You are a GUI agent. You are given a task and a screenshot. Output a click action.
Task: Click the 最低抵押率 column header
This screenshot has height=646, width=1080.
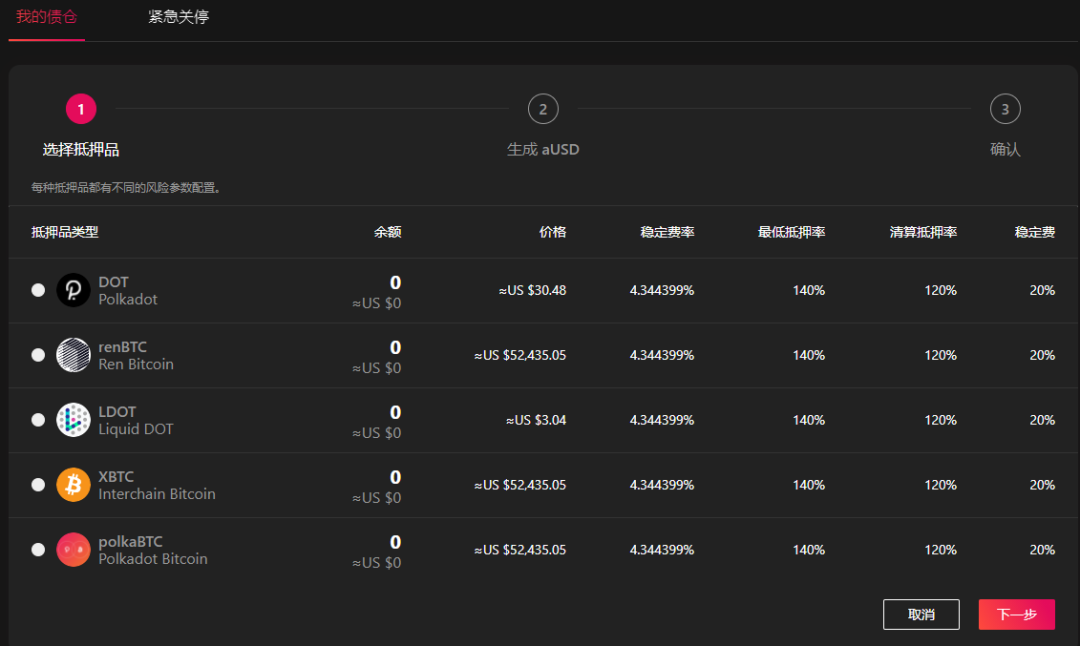click(791, 232)
